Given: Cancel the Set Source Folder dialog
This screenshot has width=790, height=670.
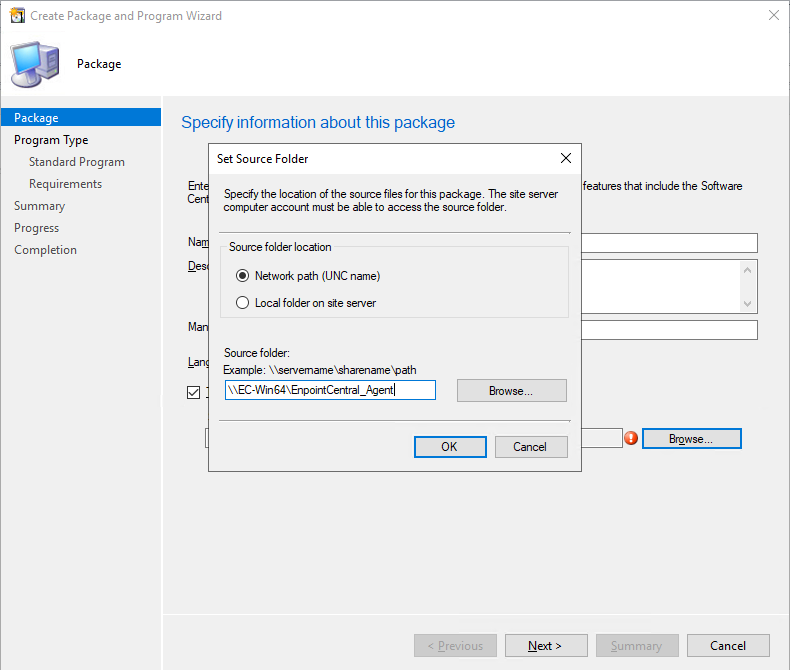Looking at the screenshot, I should (x=530, y=447).
